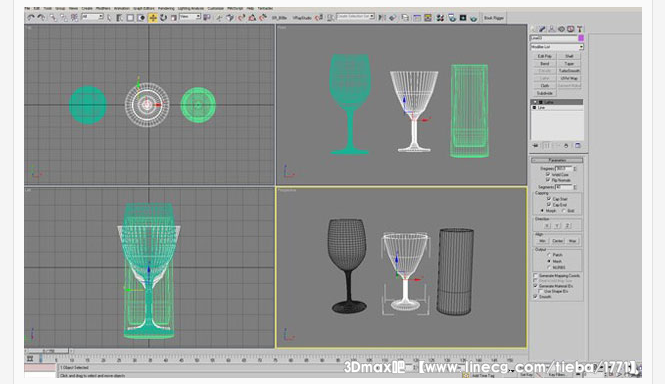Switch to the Utilities command panel

[x=579, y=29]
